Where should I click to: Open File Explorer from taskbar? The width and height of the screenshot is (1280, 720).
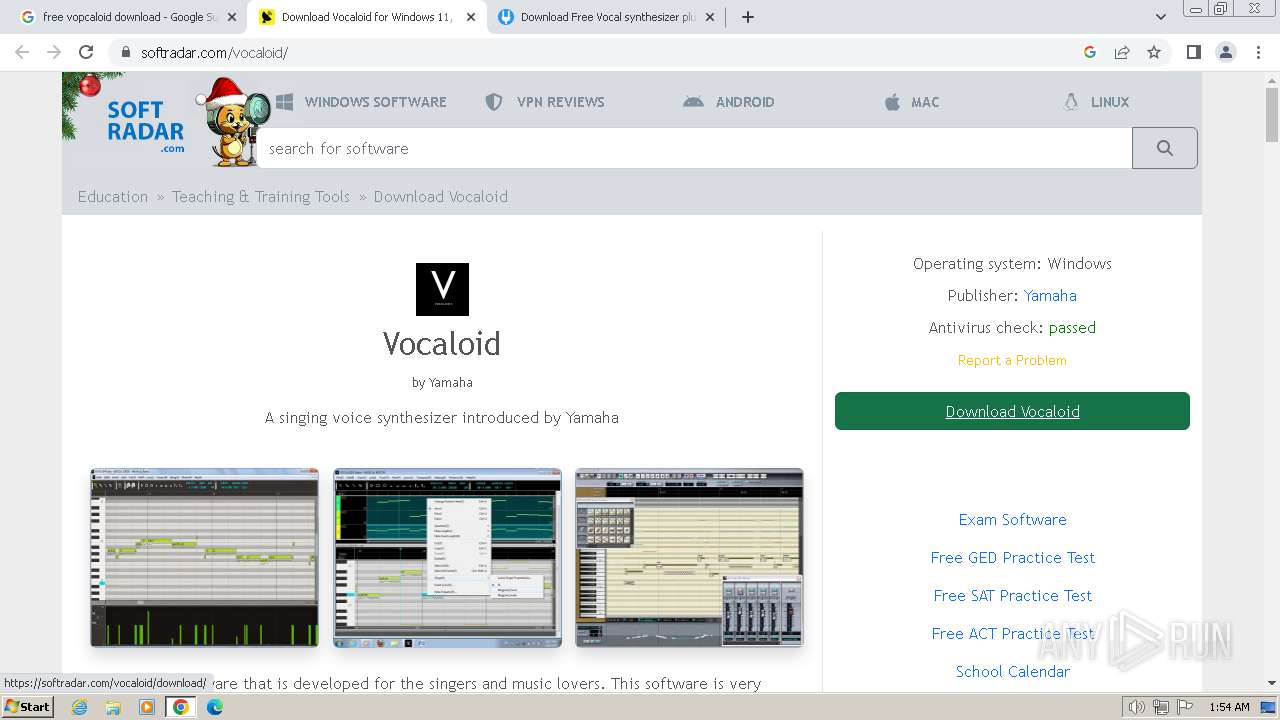113,707
